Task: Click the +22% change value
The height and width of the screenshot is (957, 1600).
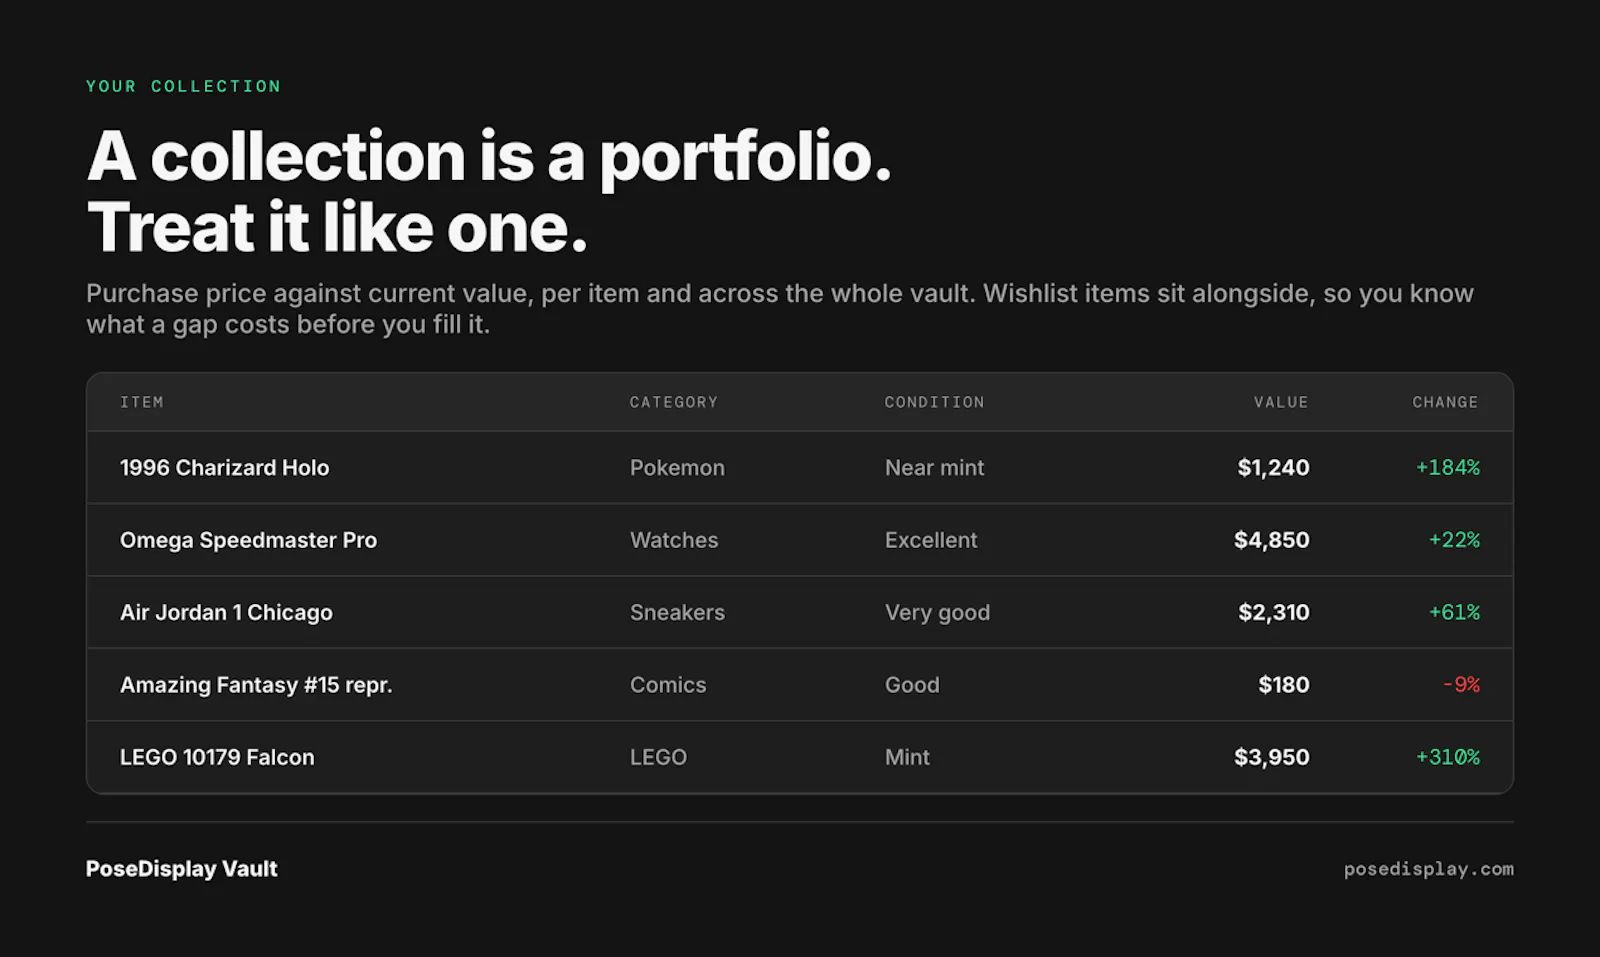Action: pyautogui.click(x=1454, y=540)
